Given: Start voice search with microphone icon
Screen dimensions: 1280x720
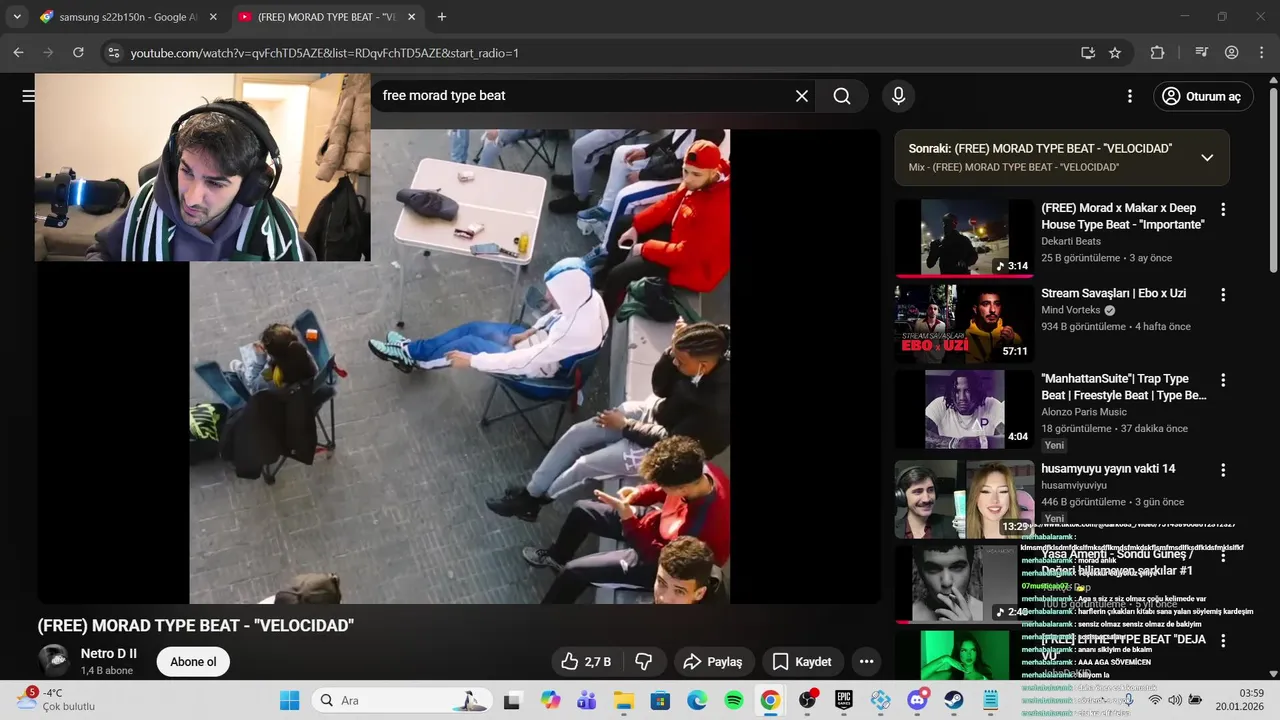Looking at the screenshot, I should tap(898, 96).
